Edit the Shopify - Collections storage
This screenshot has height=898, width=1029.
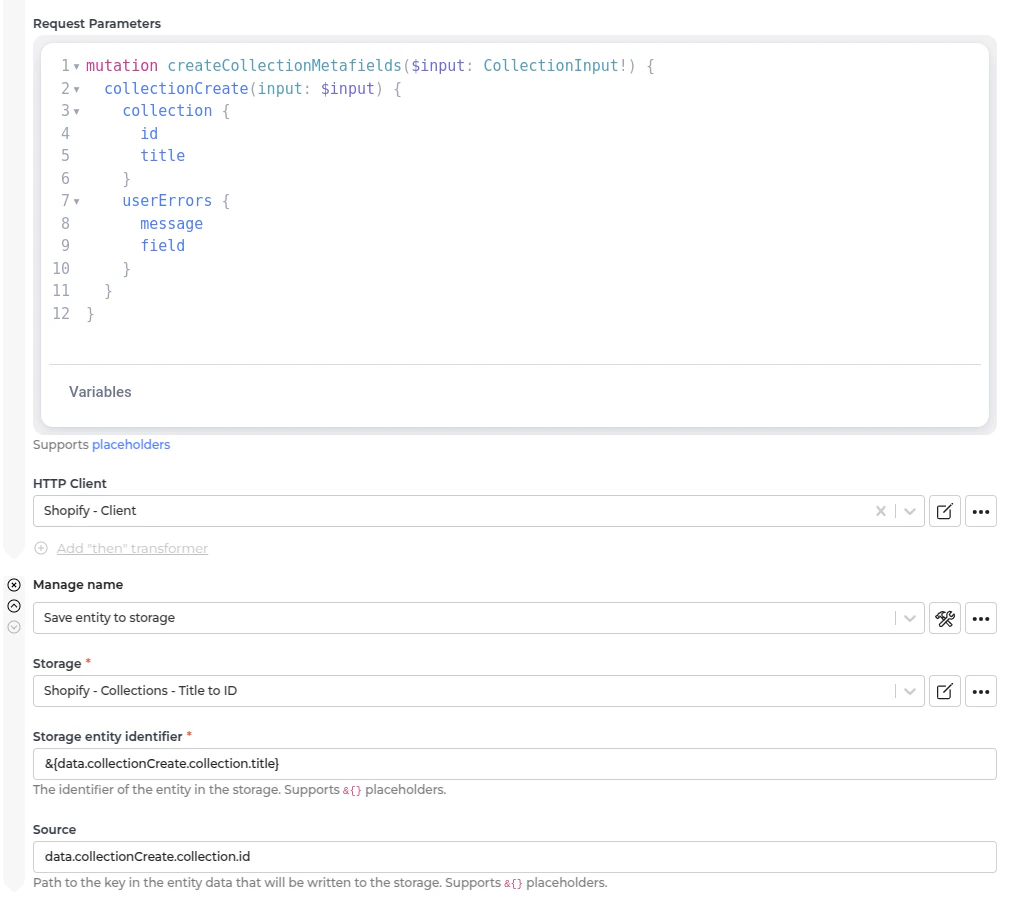pyautogui.click(x=945, y=691)
